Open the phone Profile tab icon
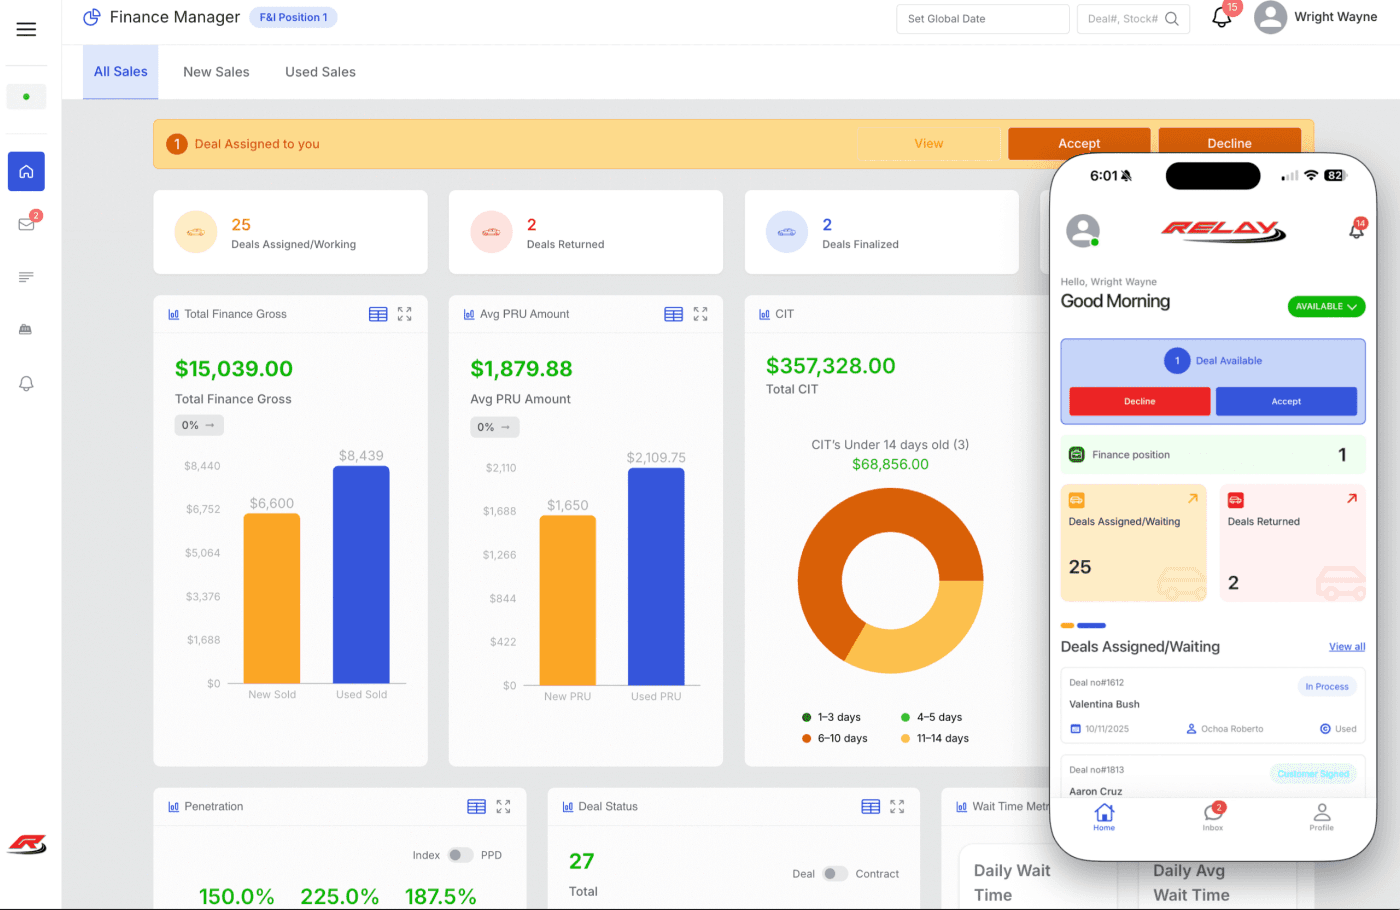The height and width of the screenshot is (910, 1400). (1321, 815)
